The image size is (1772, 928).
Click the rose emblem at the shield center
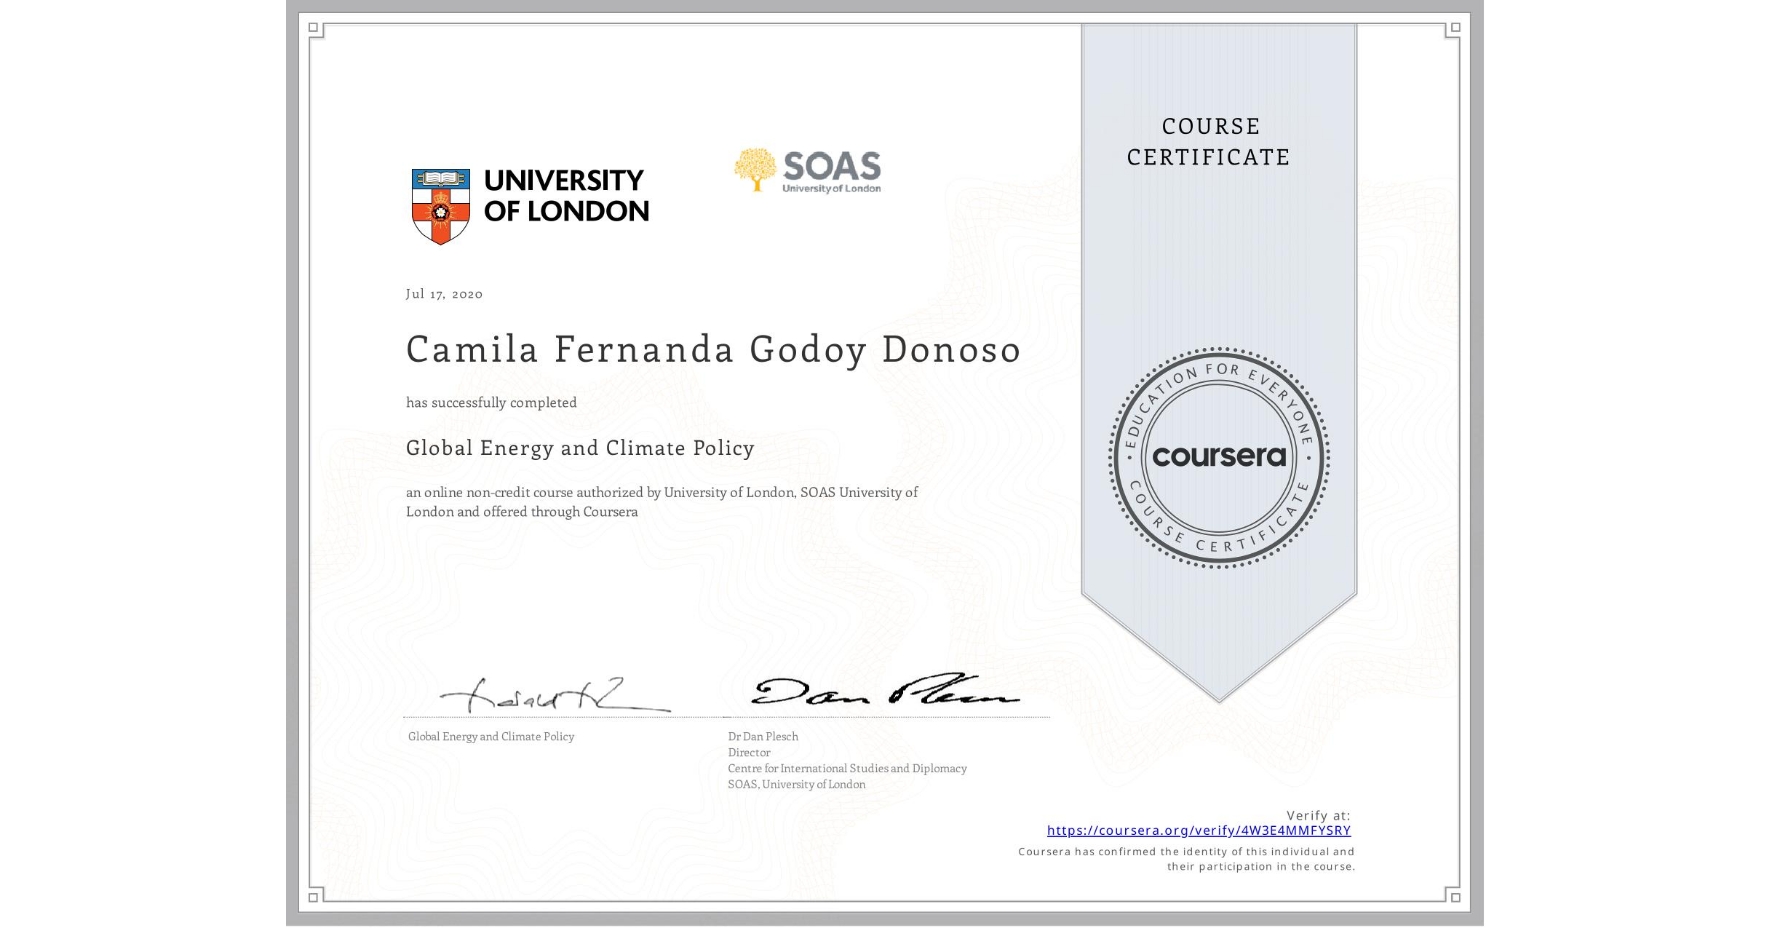(439, 214)
